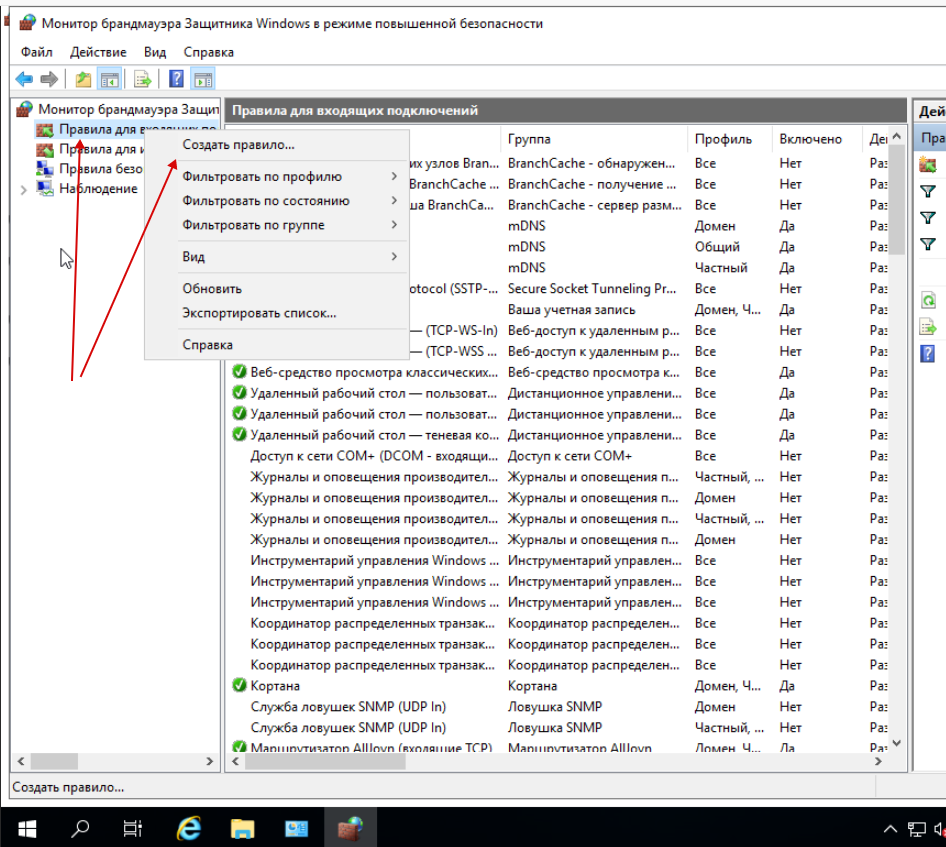Click green check icon of Кортана rule
Image resolution: width=946 pixels, height=847 pixels.
(240, 685)
